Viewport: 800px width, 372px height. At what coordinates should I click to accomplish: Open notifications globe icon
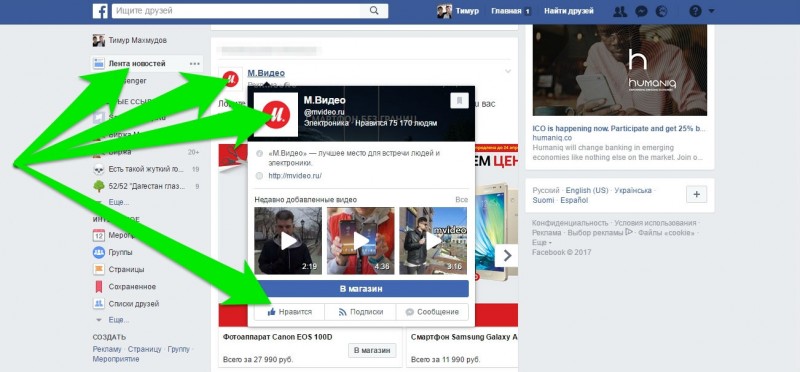click(x=662, y=11)
